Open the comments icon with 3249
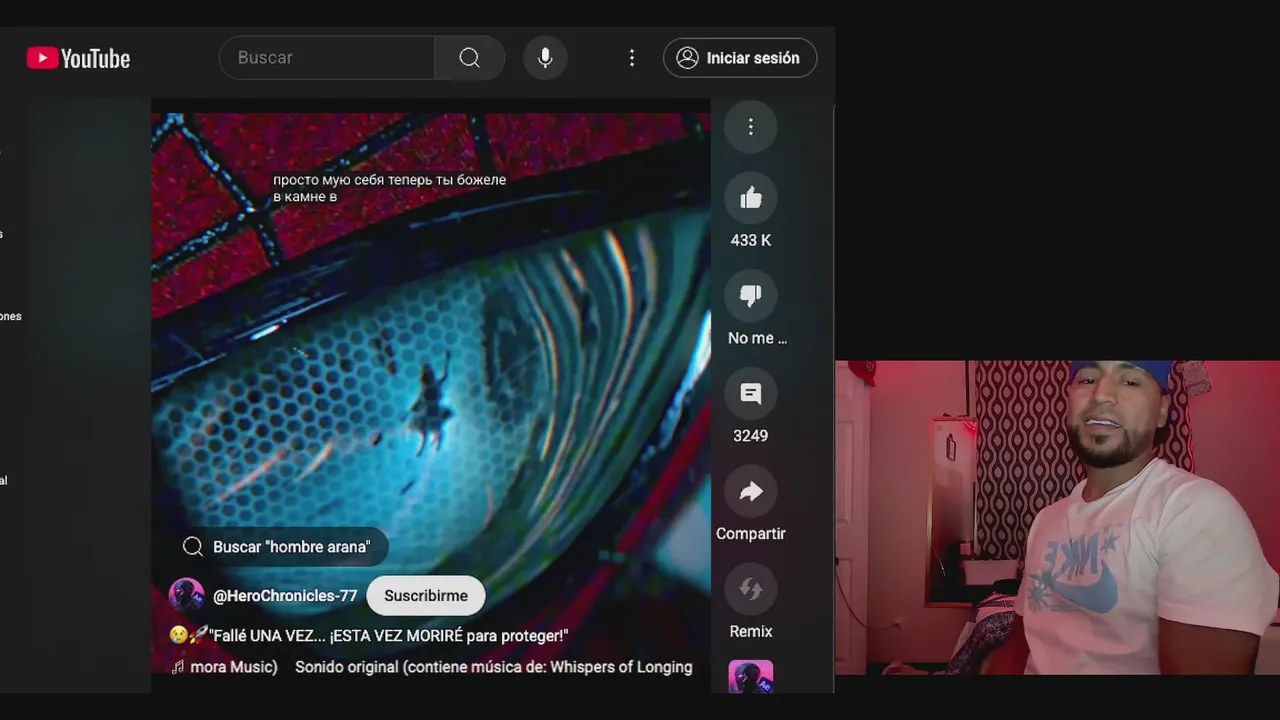The height and width of the screenshot is (720, 1280). click(x=751, y=393)
